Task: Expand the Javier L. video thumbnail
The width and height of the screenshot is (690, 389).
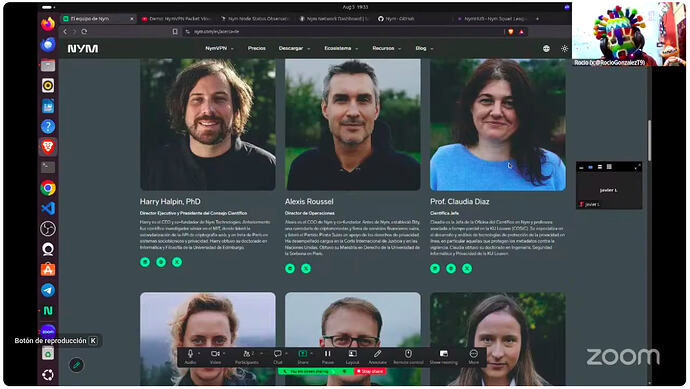Action: click(637, 167)
